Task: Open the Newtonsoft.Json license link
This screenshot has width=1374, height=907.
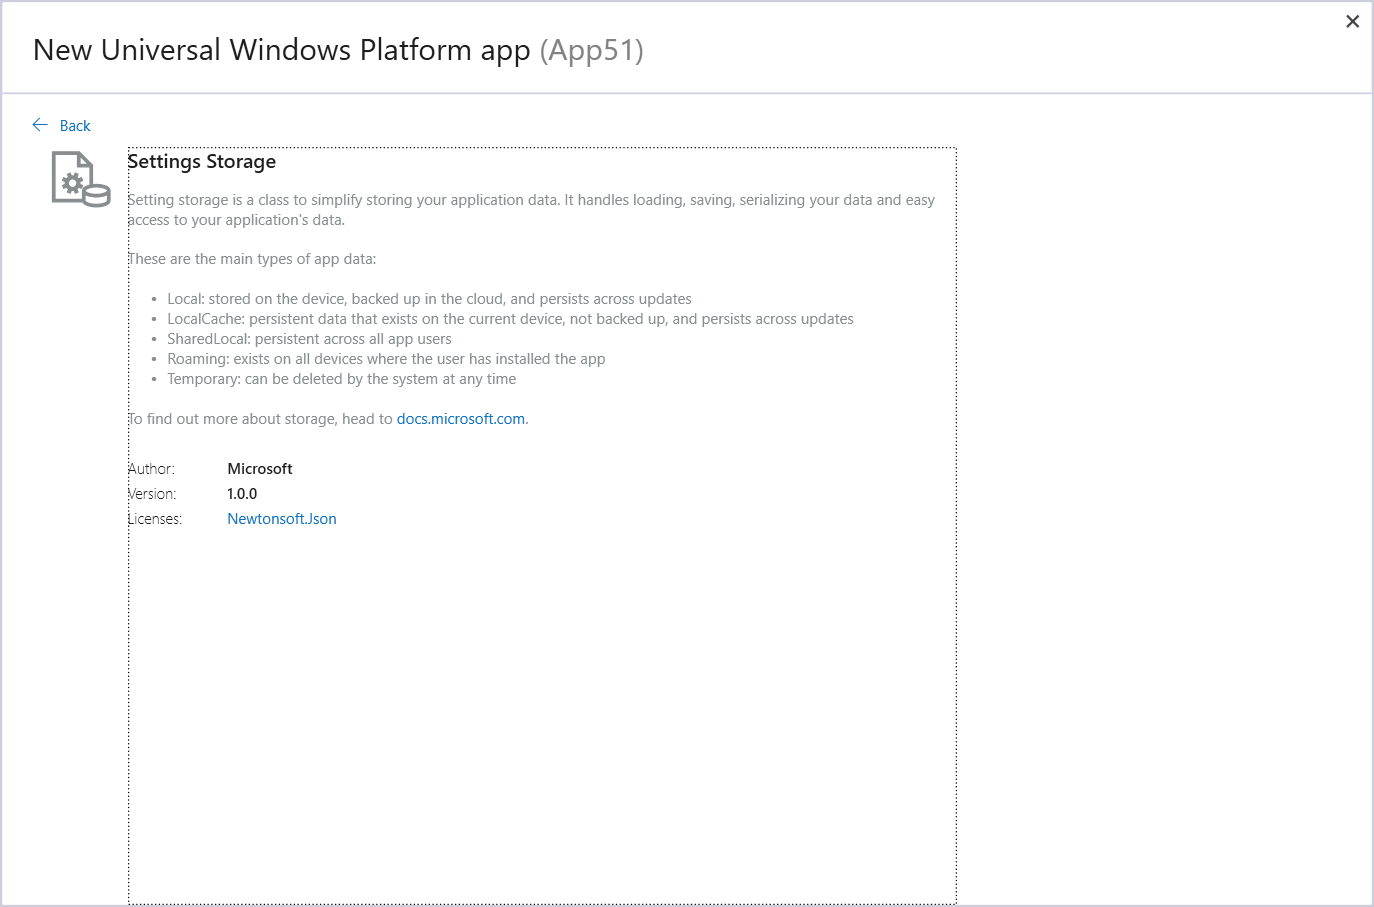Action: 282,519
